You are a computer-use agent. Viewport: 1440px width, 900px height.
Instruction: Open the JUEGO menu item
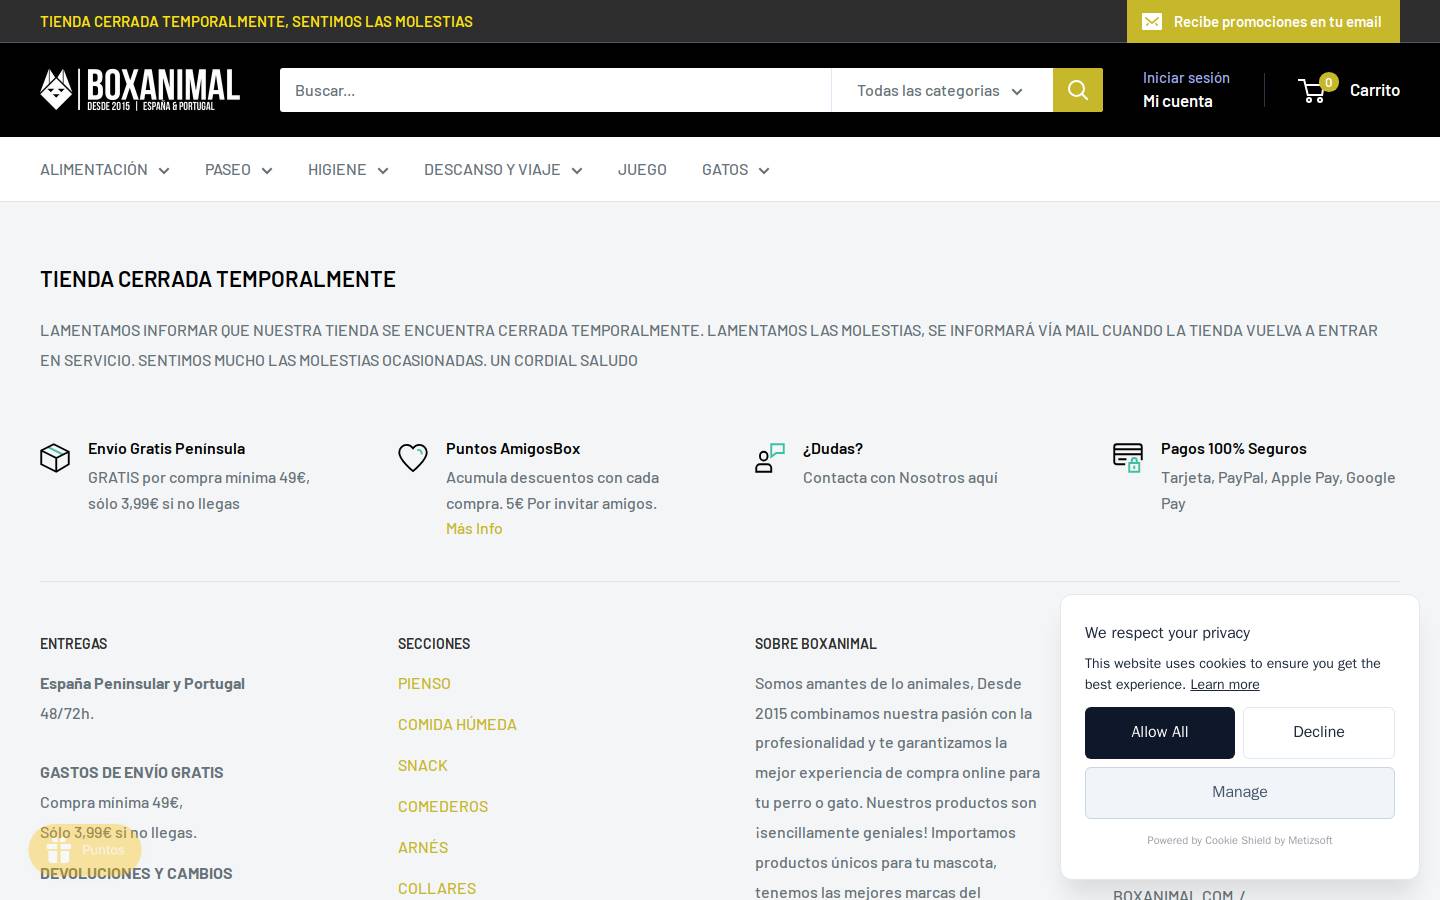642,169
